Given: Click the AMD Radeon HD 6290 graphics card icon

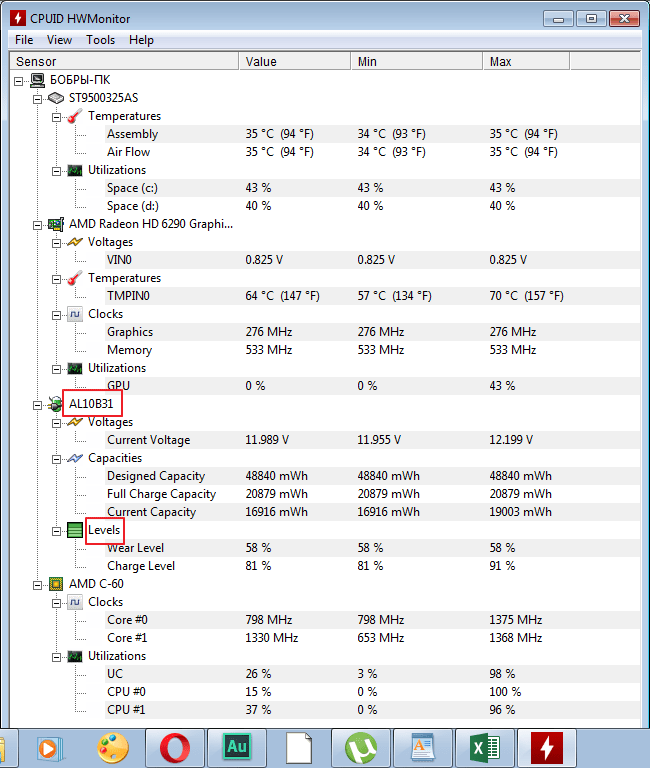Looking at the screenshot, I should point(56,225).
